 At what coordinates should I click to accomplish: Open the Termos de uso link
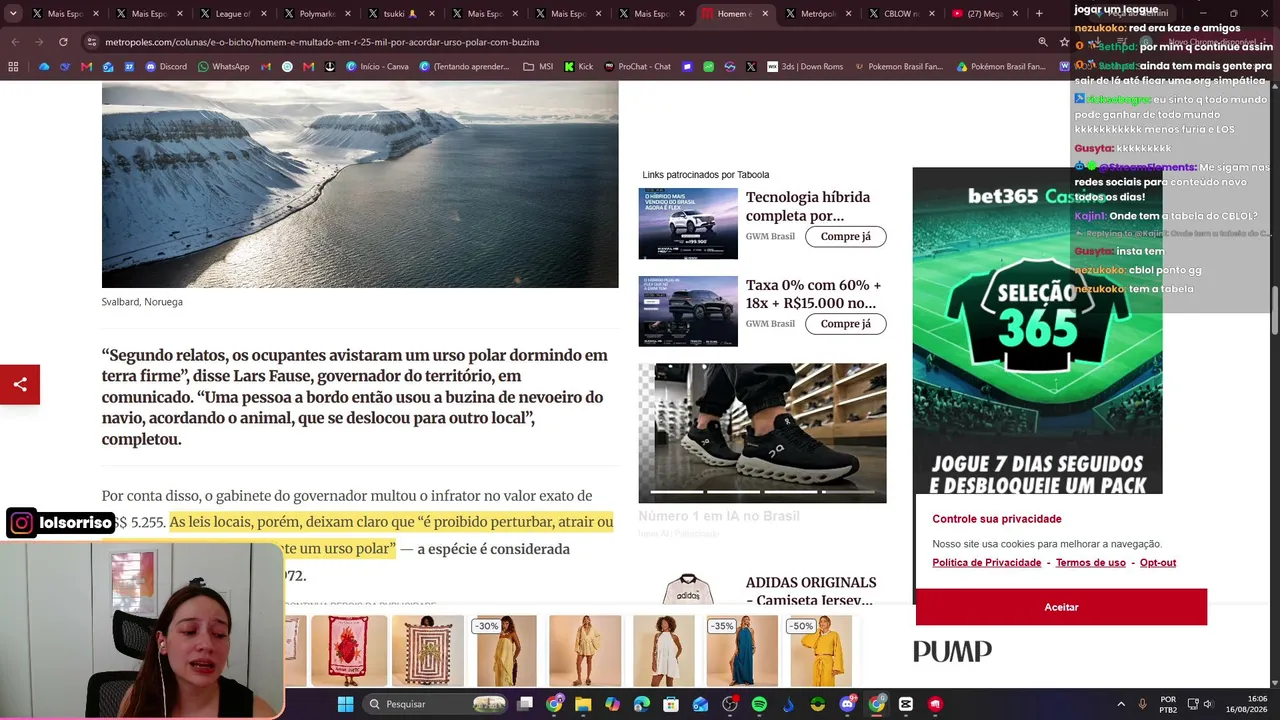click(x=1091, y=563)
